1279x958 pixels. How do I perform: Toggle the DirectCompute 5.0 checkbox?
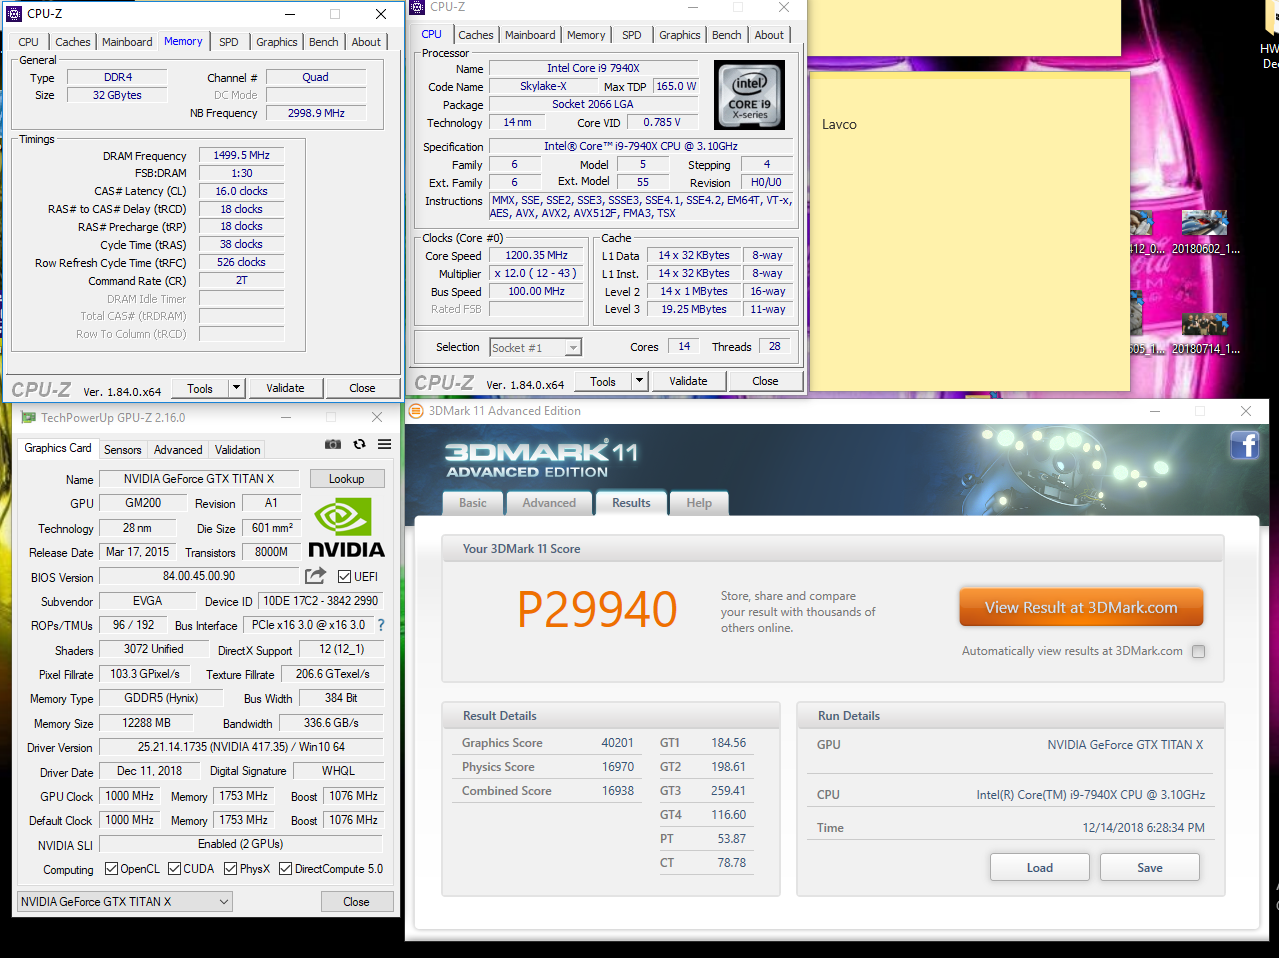285,869
